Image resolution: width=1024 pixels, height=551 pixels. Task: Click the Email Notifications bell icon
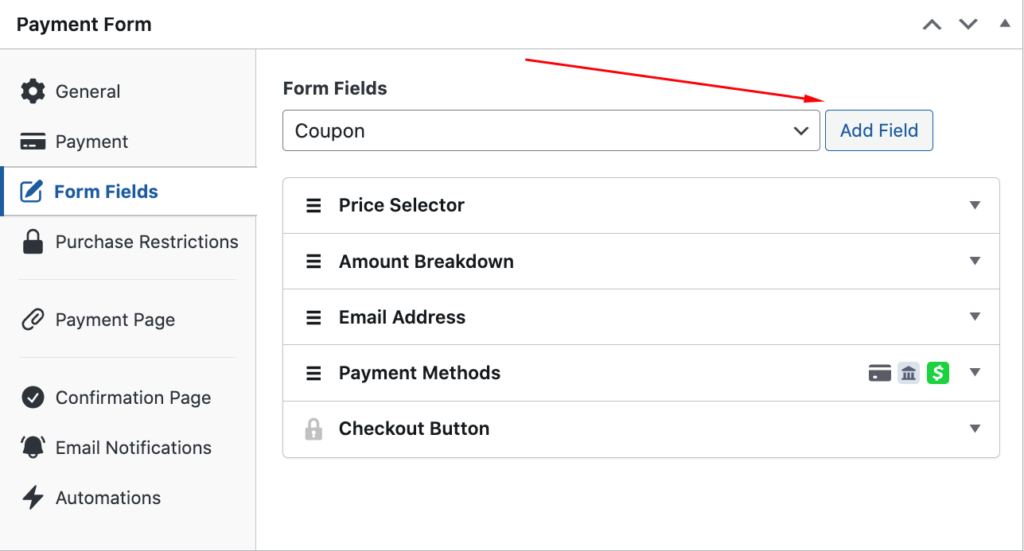[33, 448]
